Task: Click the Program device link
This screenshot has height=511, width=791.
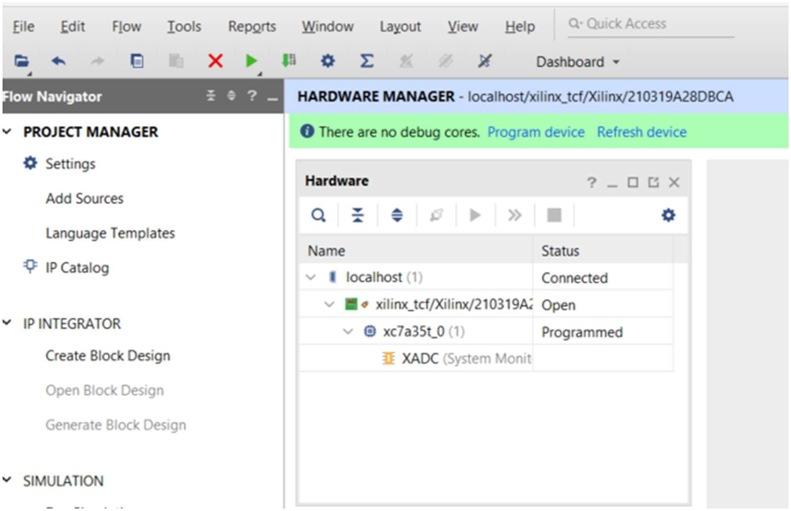Action: pos(536,132)
